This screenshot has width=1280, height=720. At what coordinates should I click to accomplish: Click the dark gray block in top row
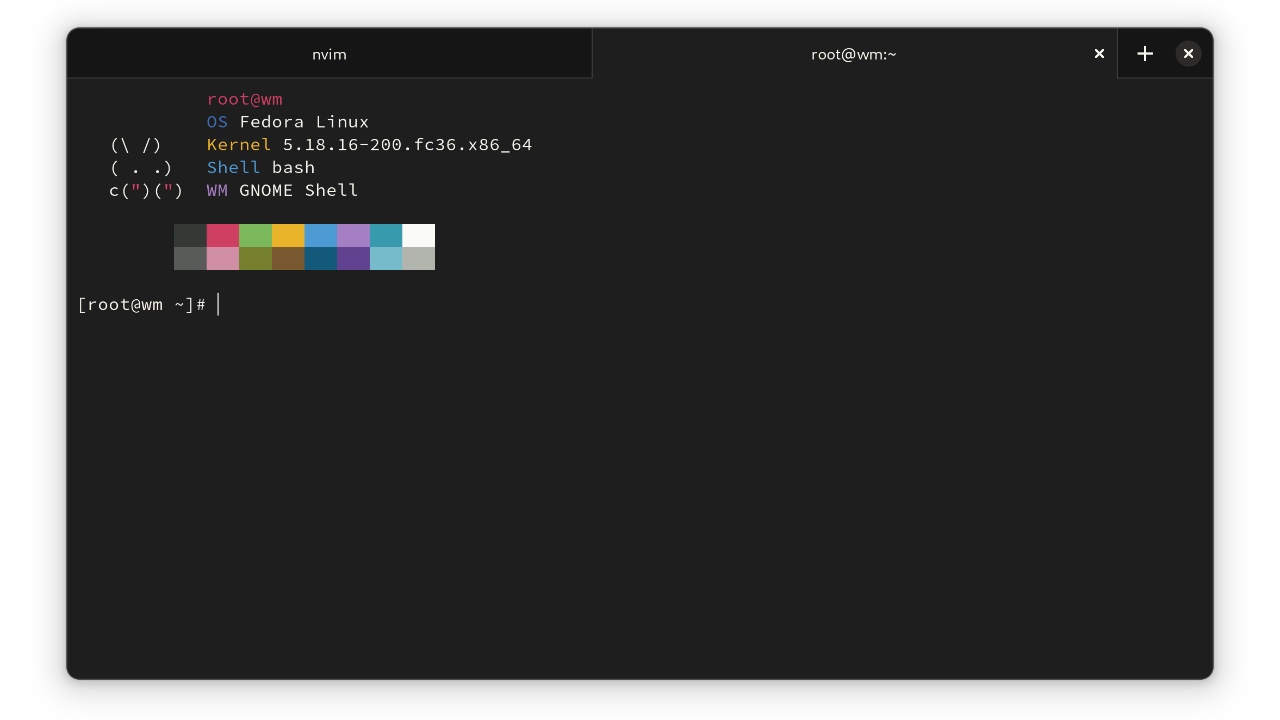point(190,235)
